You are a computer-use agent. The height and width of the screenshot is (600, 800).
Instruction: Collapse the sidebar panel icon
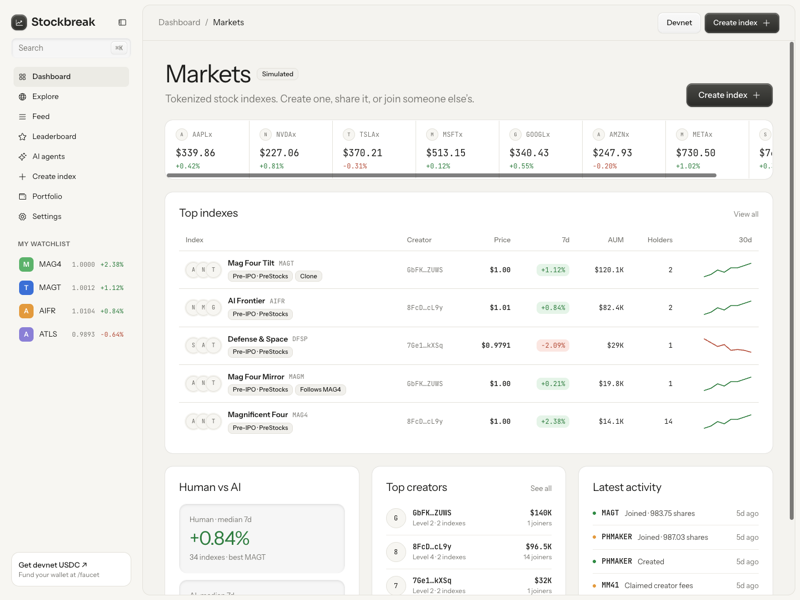[122, 22]
